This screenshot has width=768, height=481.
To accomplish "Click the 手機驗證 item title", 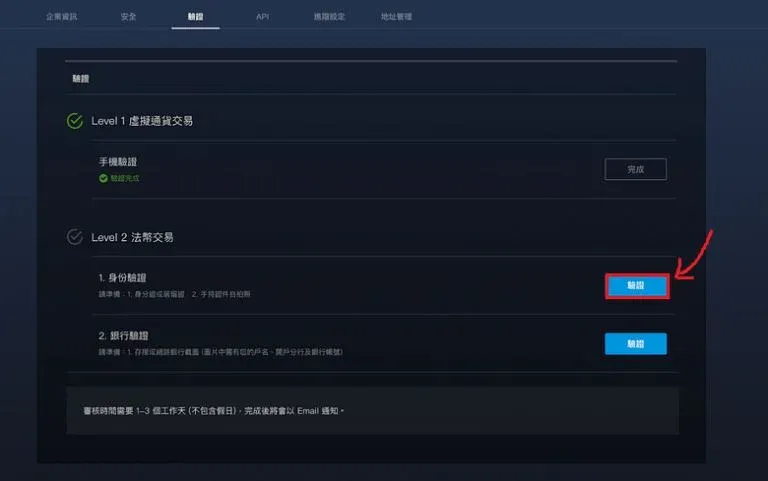I will coord(118,162).
